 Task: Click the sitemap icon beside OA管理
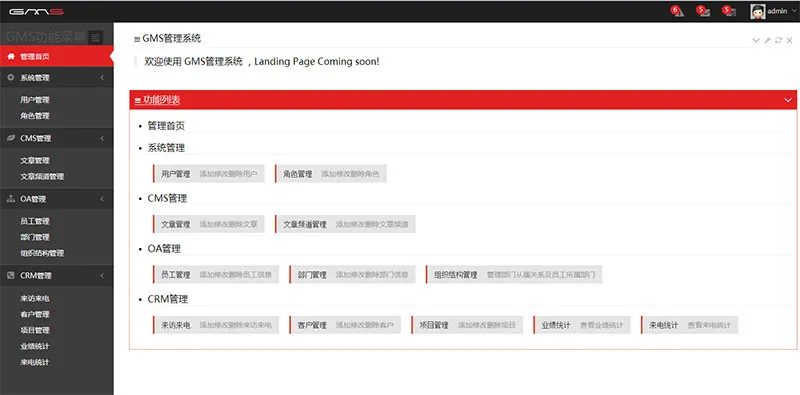pyautogui.click(x=11, y=199)
